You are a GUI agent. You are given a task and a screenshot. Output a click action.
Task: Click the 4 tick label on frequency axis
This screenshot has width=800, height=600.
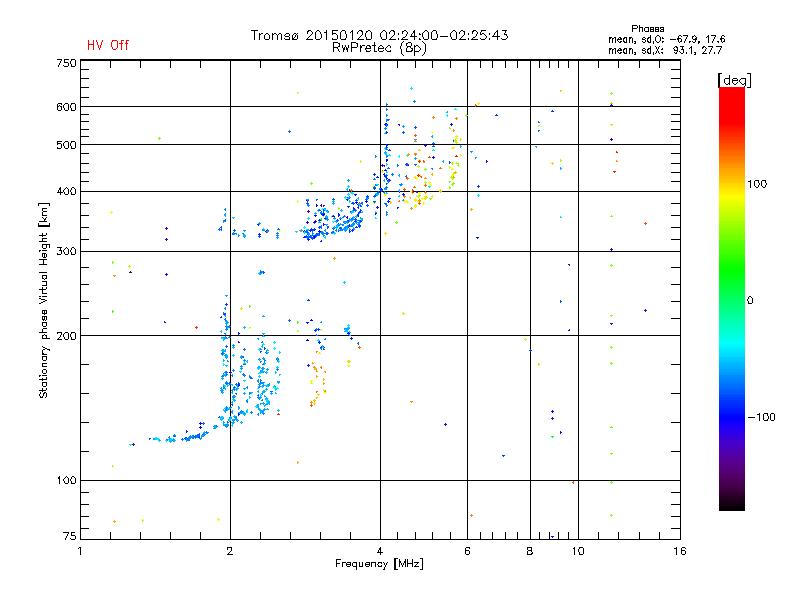coord(380,552)
